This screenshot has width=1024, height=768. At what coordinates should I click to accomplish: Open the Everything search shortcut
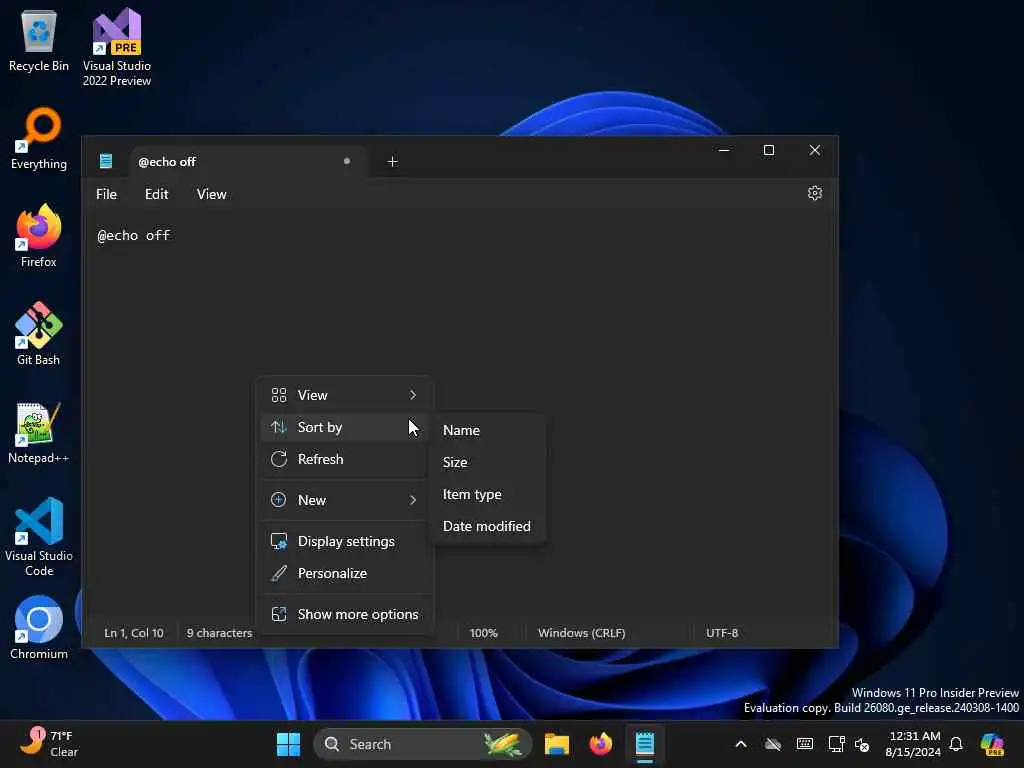[x=39, y=138]
